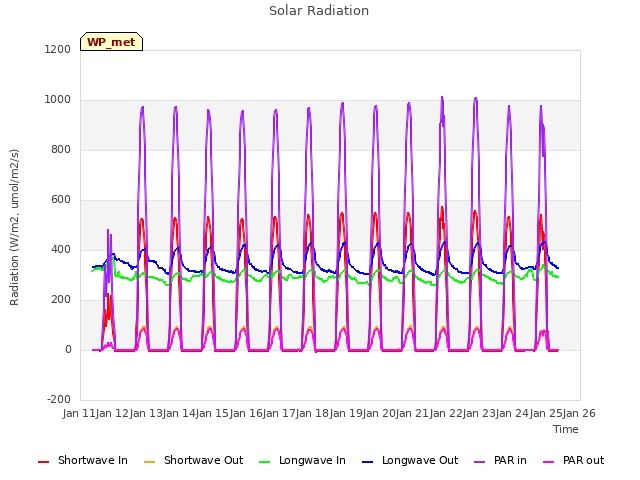Click the Jan 11 x-axis date label
Viewport: 640px width, 480px height.
79,413
